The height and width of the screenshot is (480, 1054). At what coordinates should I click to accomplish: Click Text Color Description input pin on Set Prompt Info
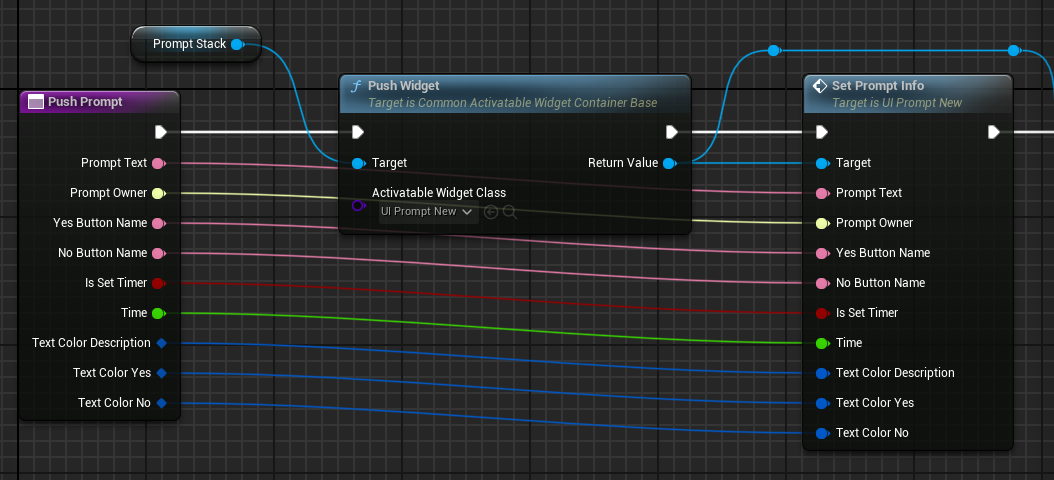pos(822,373)
